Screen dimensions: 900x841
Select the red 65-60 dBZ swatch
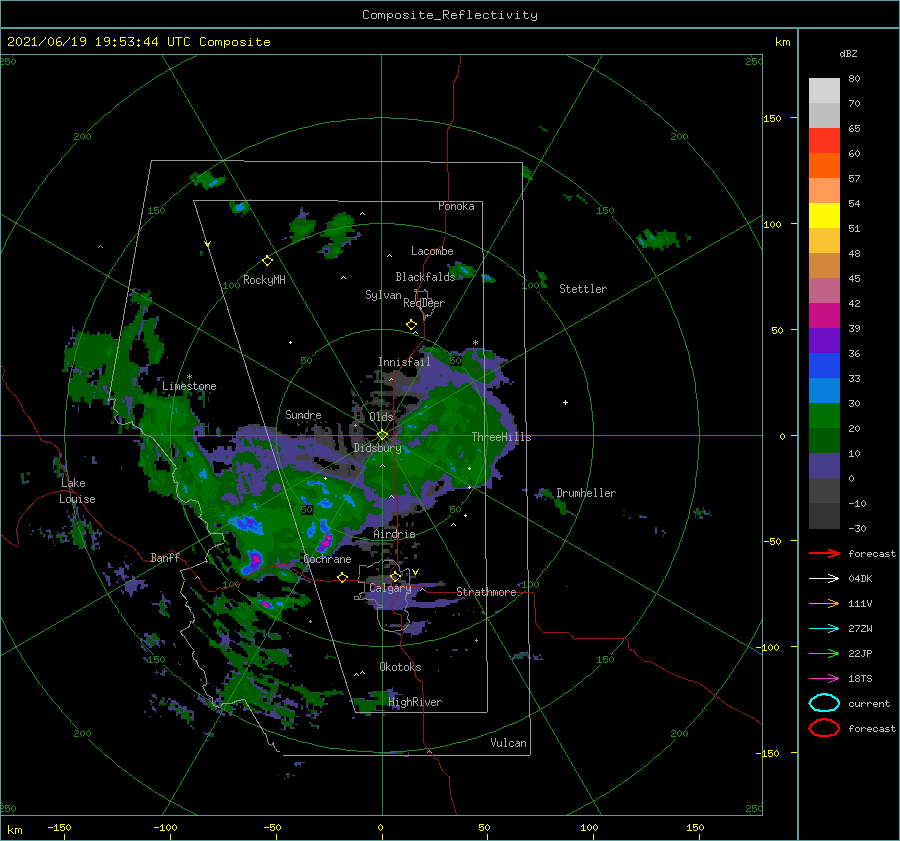point(824,141)
